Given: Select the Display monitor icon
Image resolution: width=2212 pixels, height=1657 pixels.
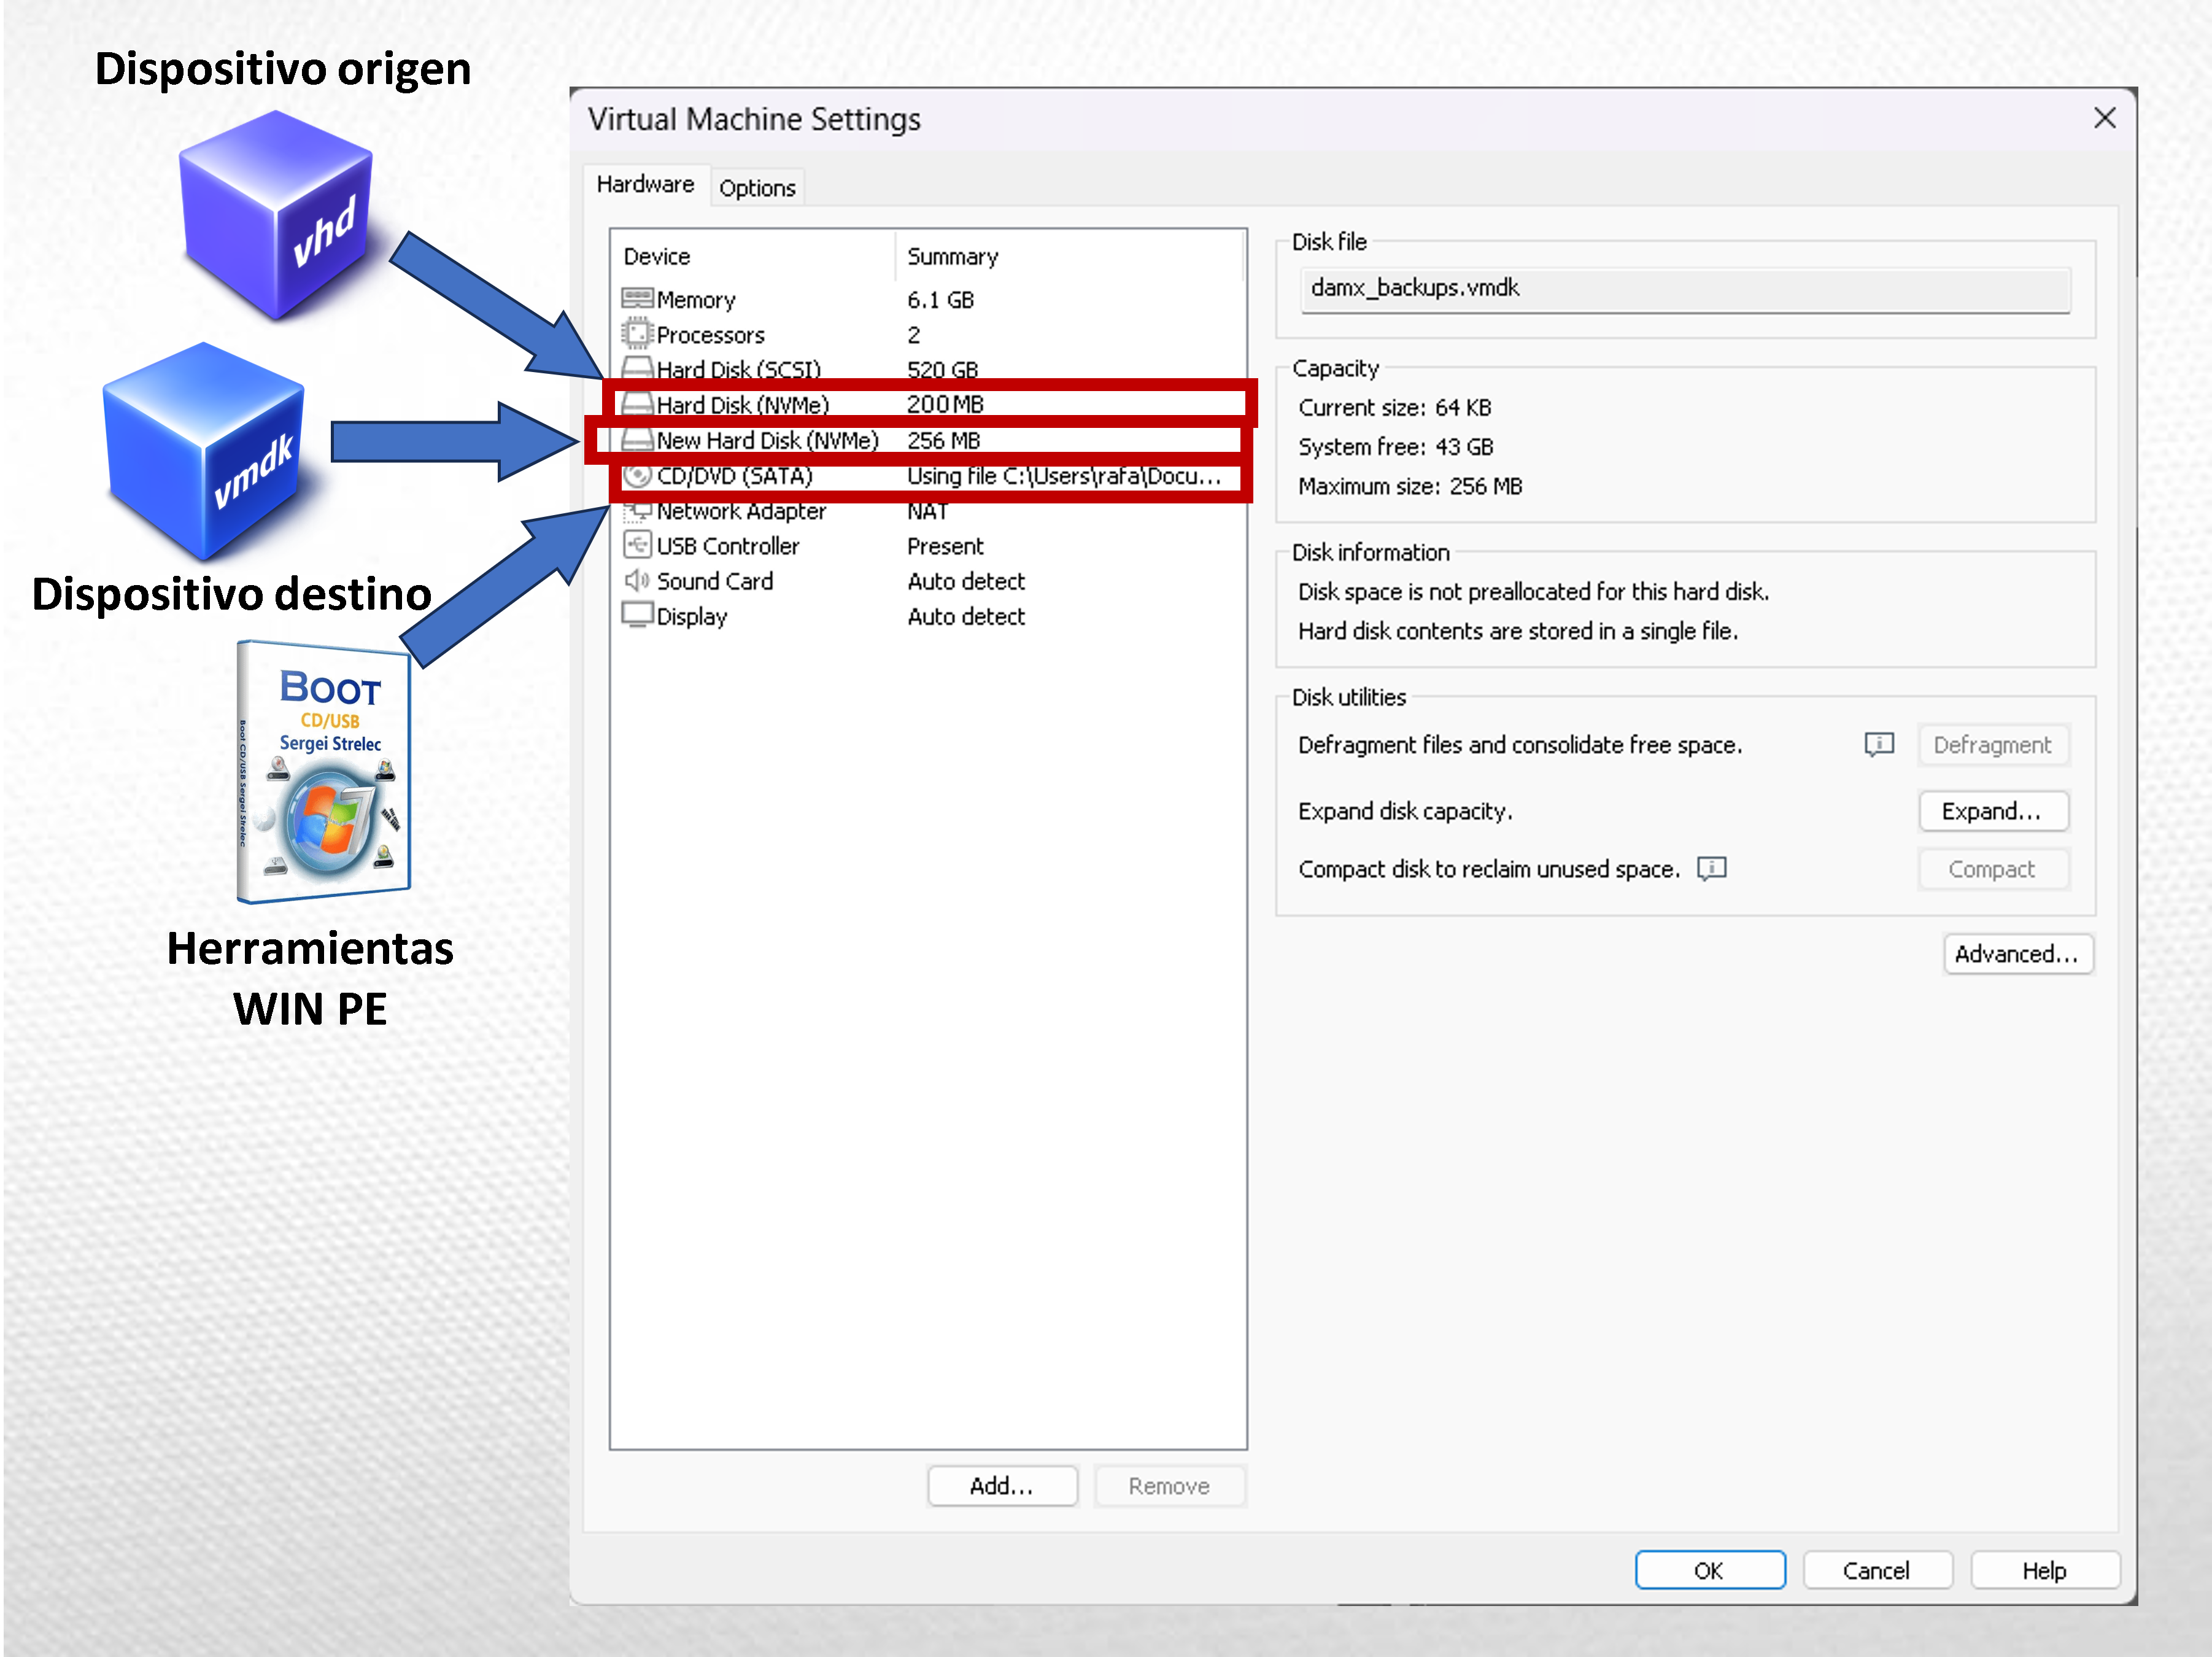Looking at the screenshot, I should coord(637,614).
